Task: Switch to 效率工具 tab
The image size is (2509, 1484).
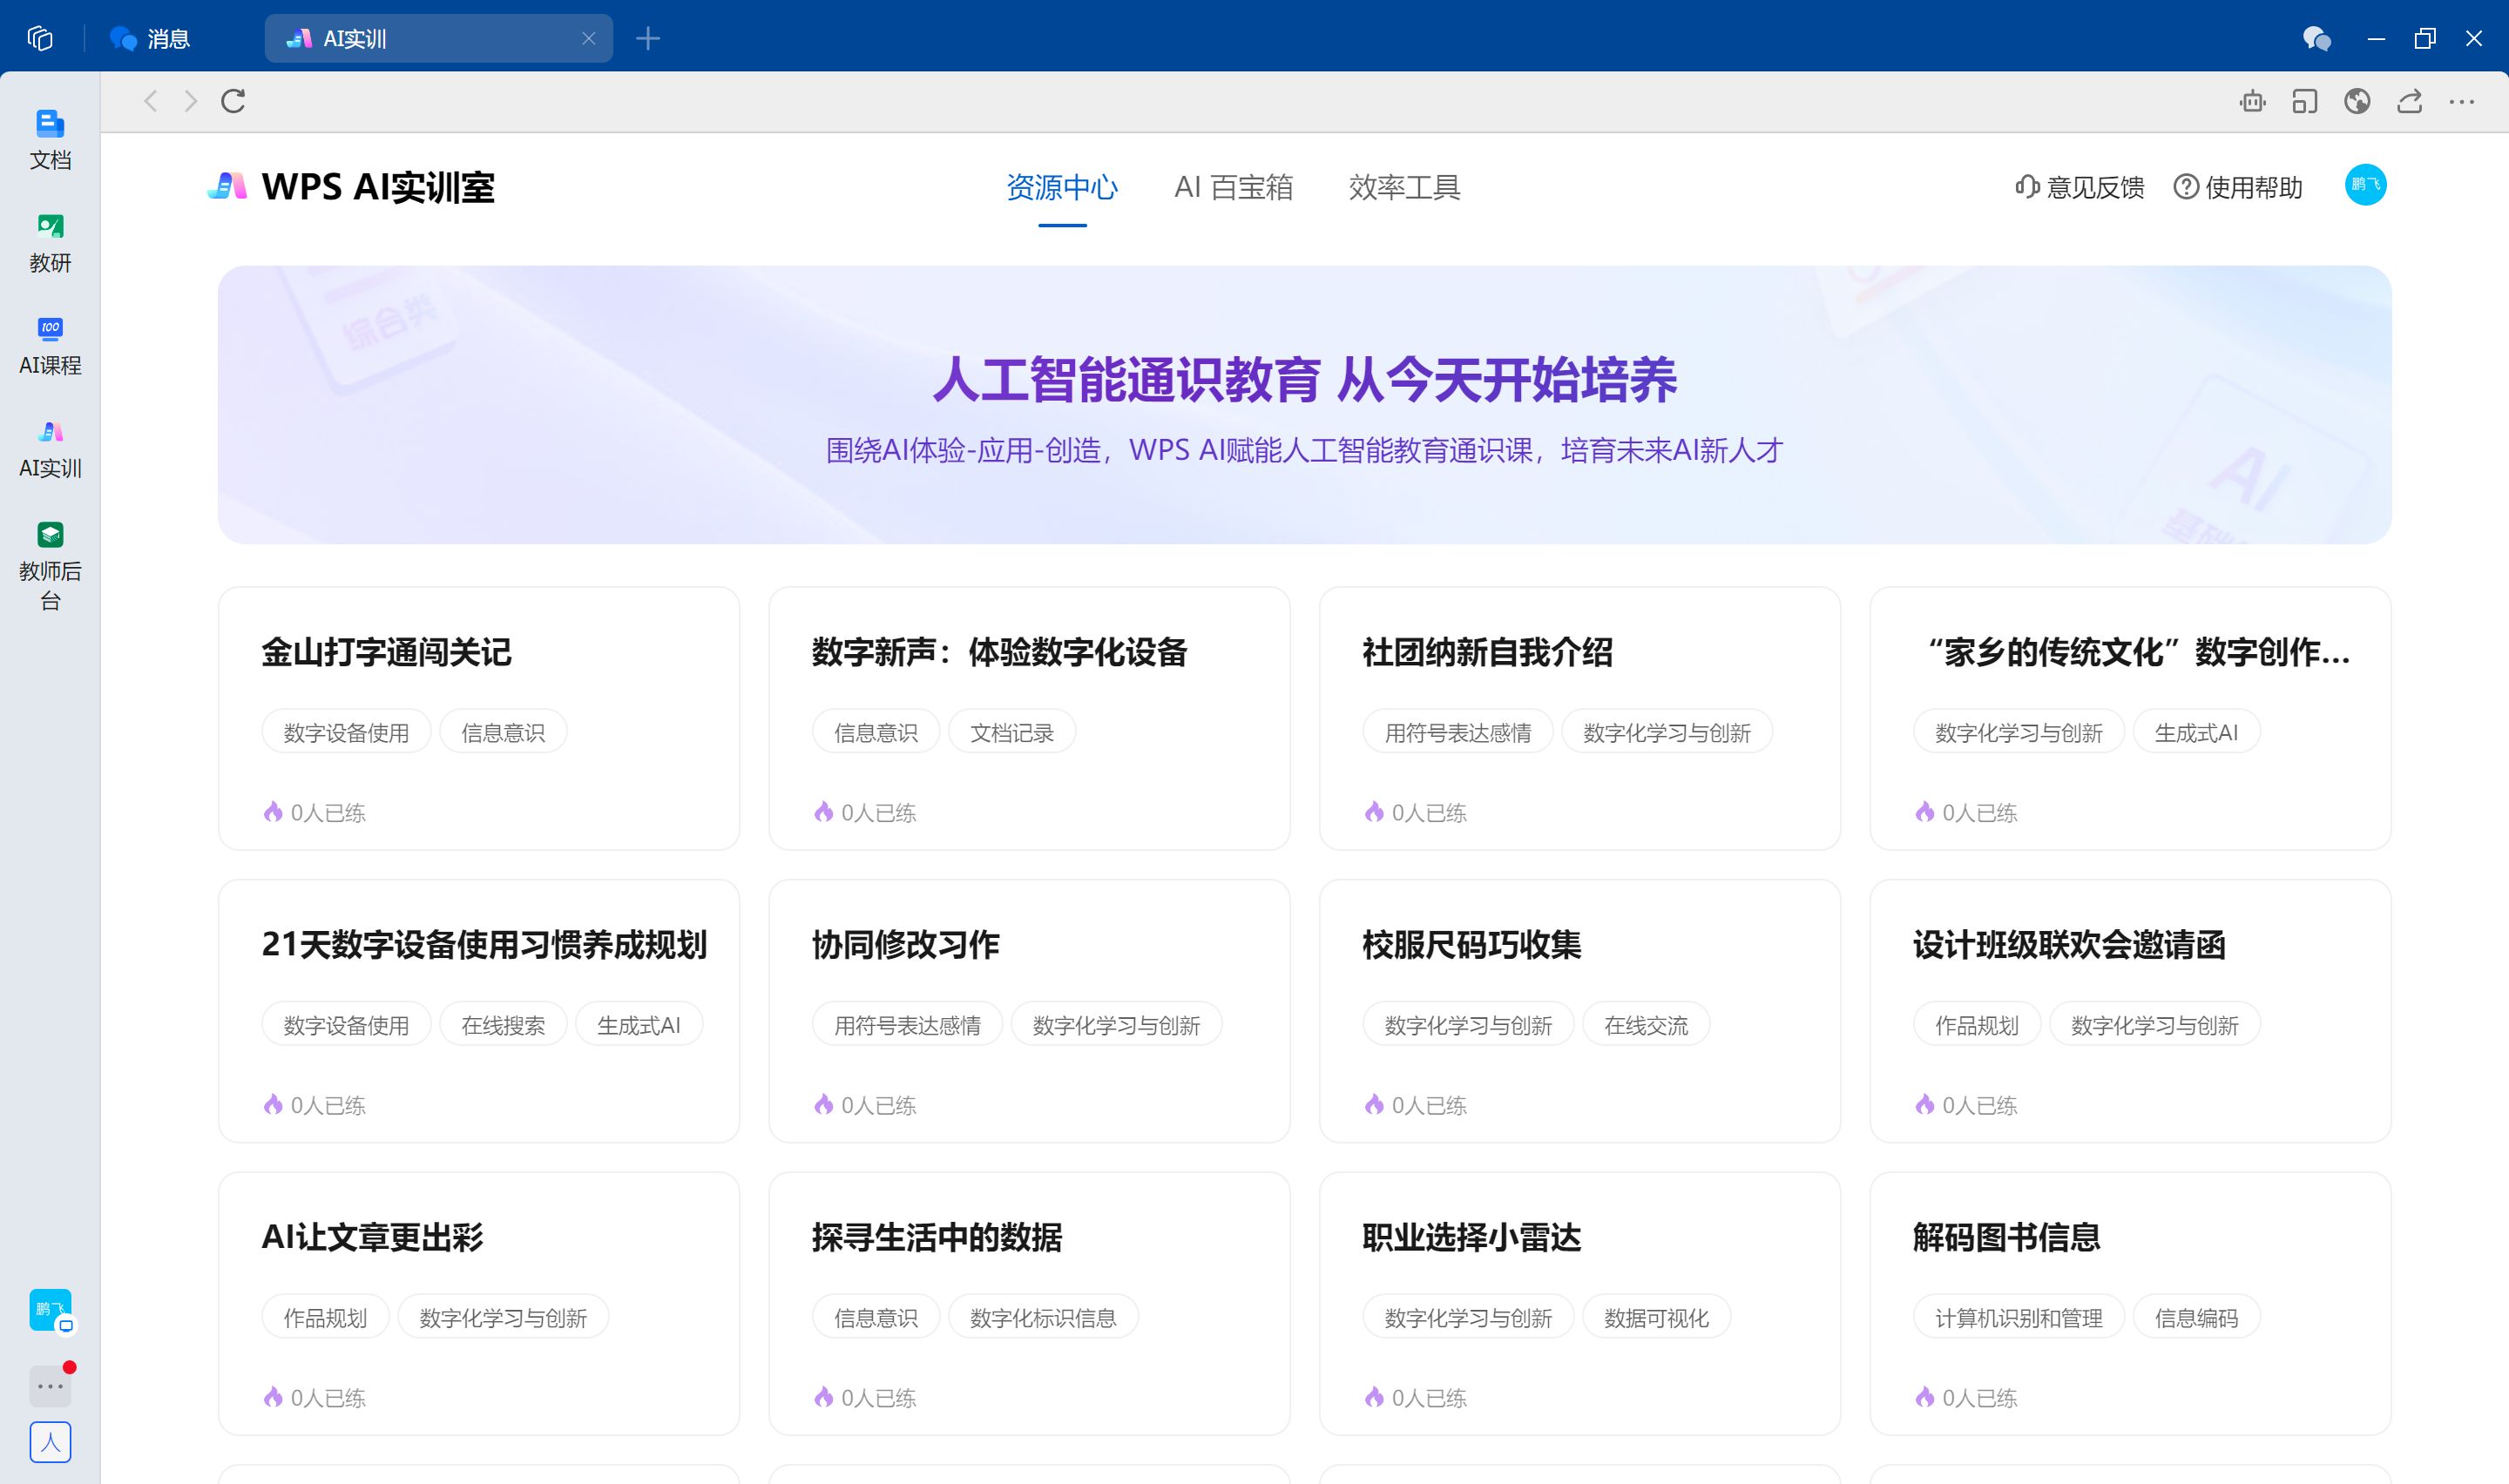Action: pos(1404,187)
